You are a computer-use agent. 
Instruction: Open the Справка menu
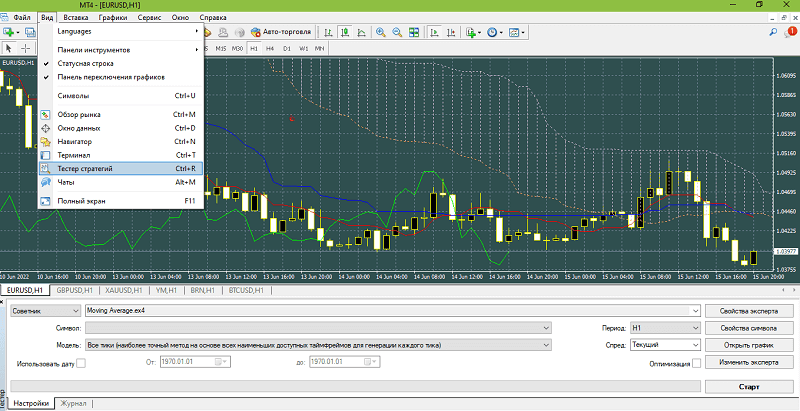213,17
